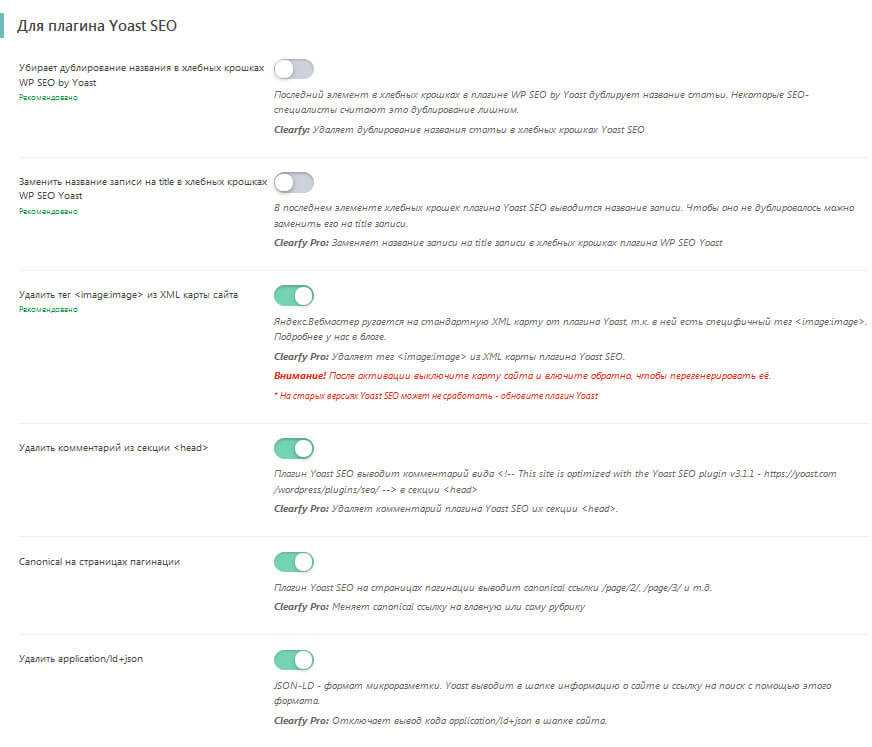The width and height of the screenshot is (872, 747).
Task: Switch off the remove application/ld+json toggle
Action: 293,659
